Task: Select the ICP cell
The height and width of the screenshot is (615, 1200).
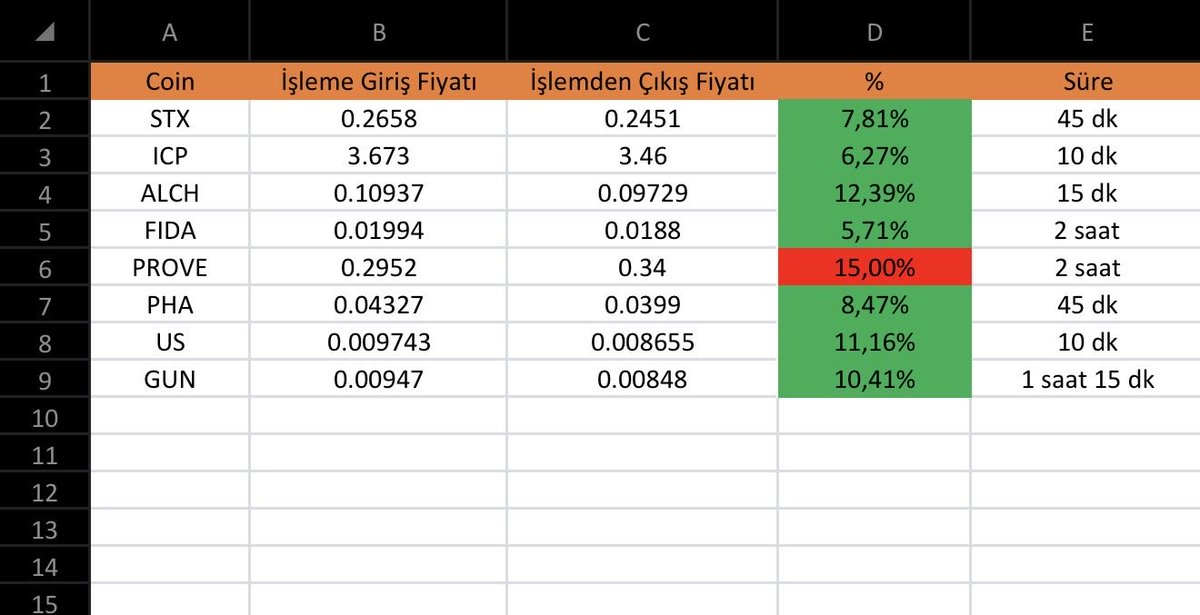Action: click(170, 156)
